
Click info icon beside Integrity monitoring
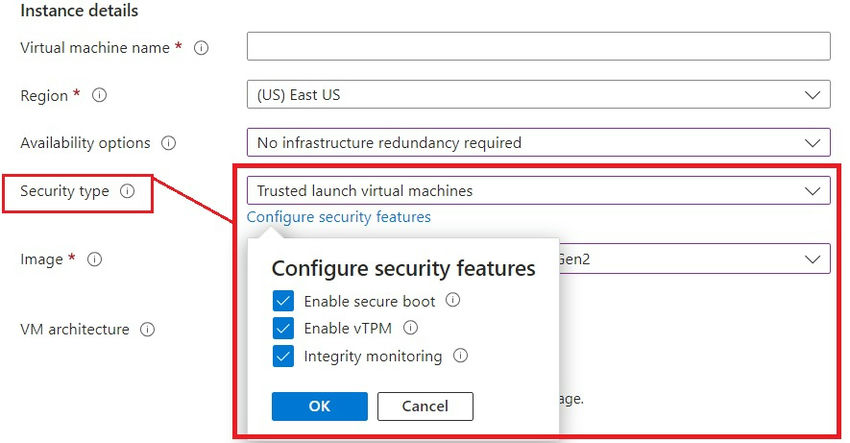tap(460, 356)
